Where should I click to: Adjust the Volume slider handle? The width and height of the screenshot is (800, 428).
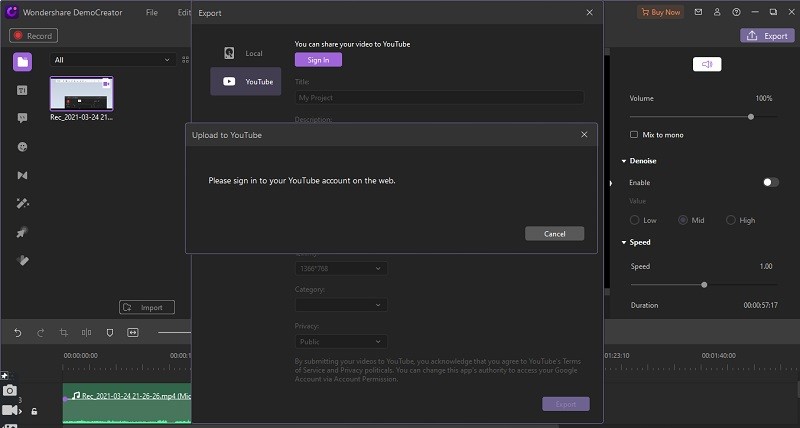[751, 117]
